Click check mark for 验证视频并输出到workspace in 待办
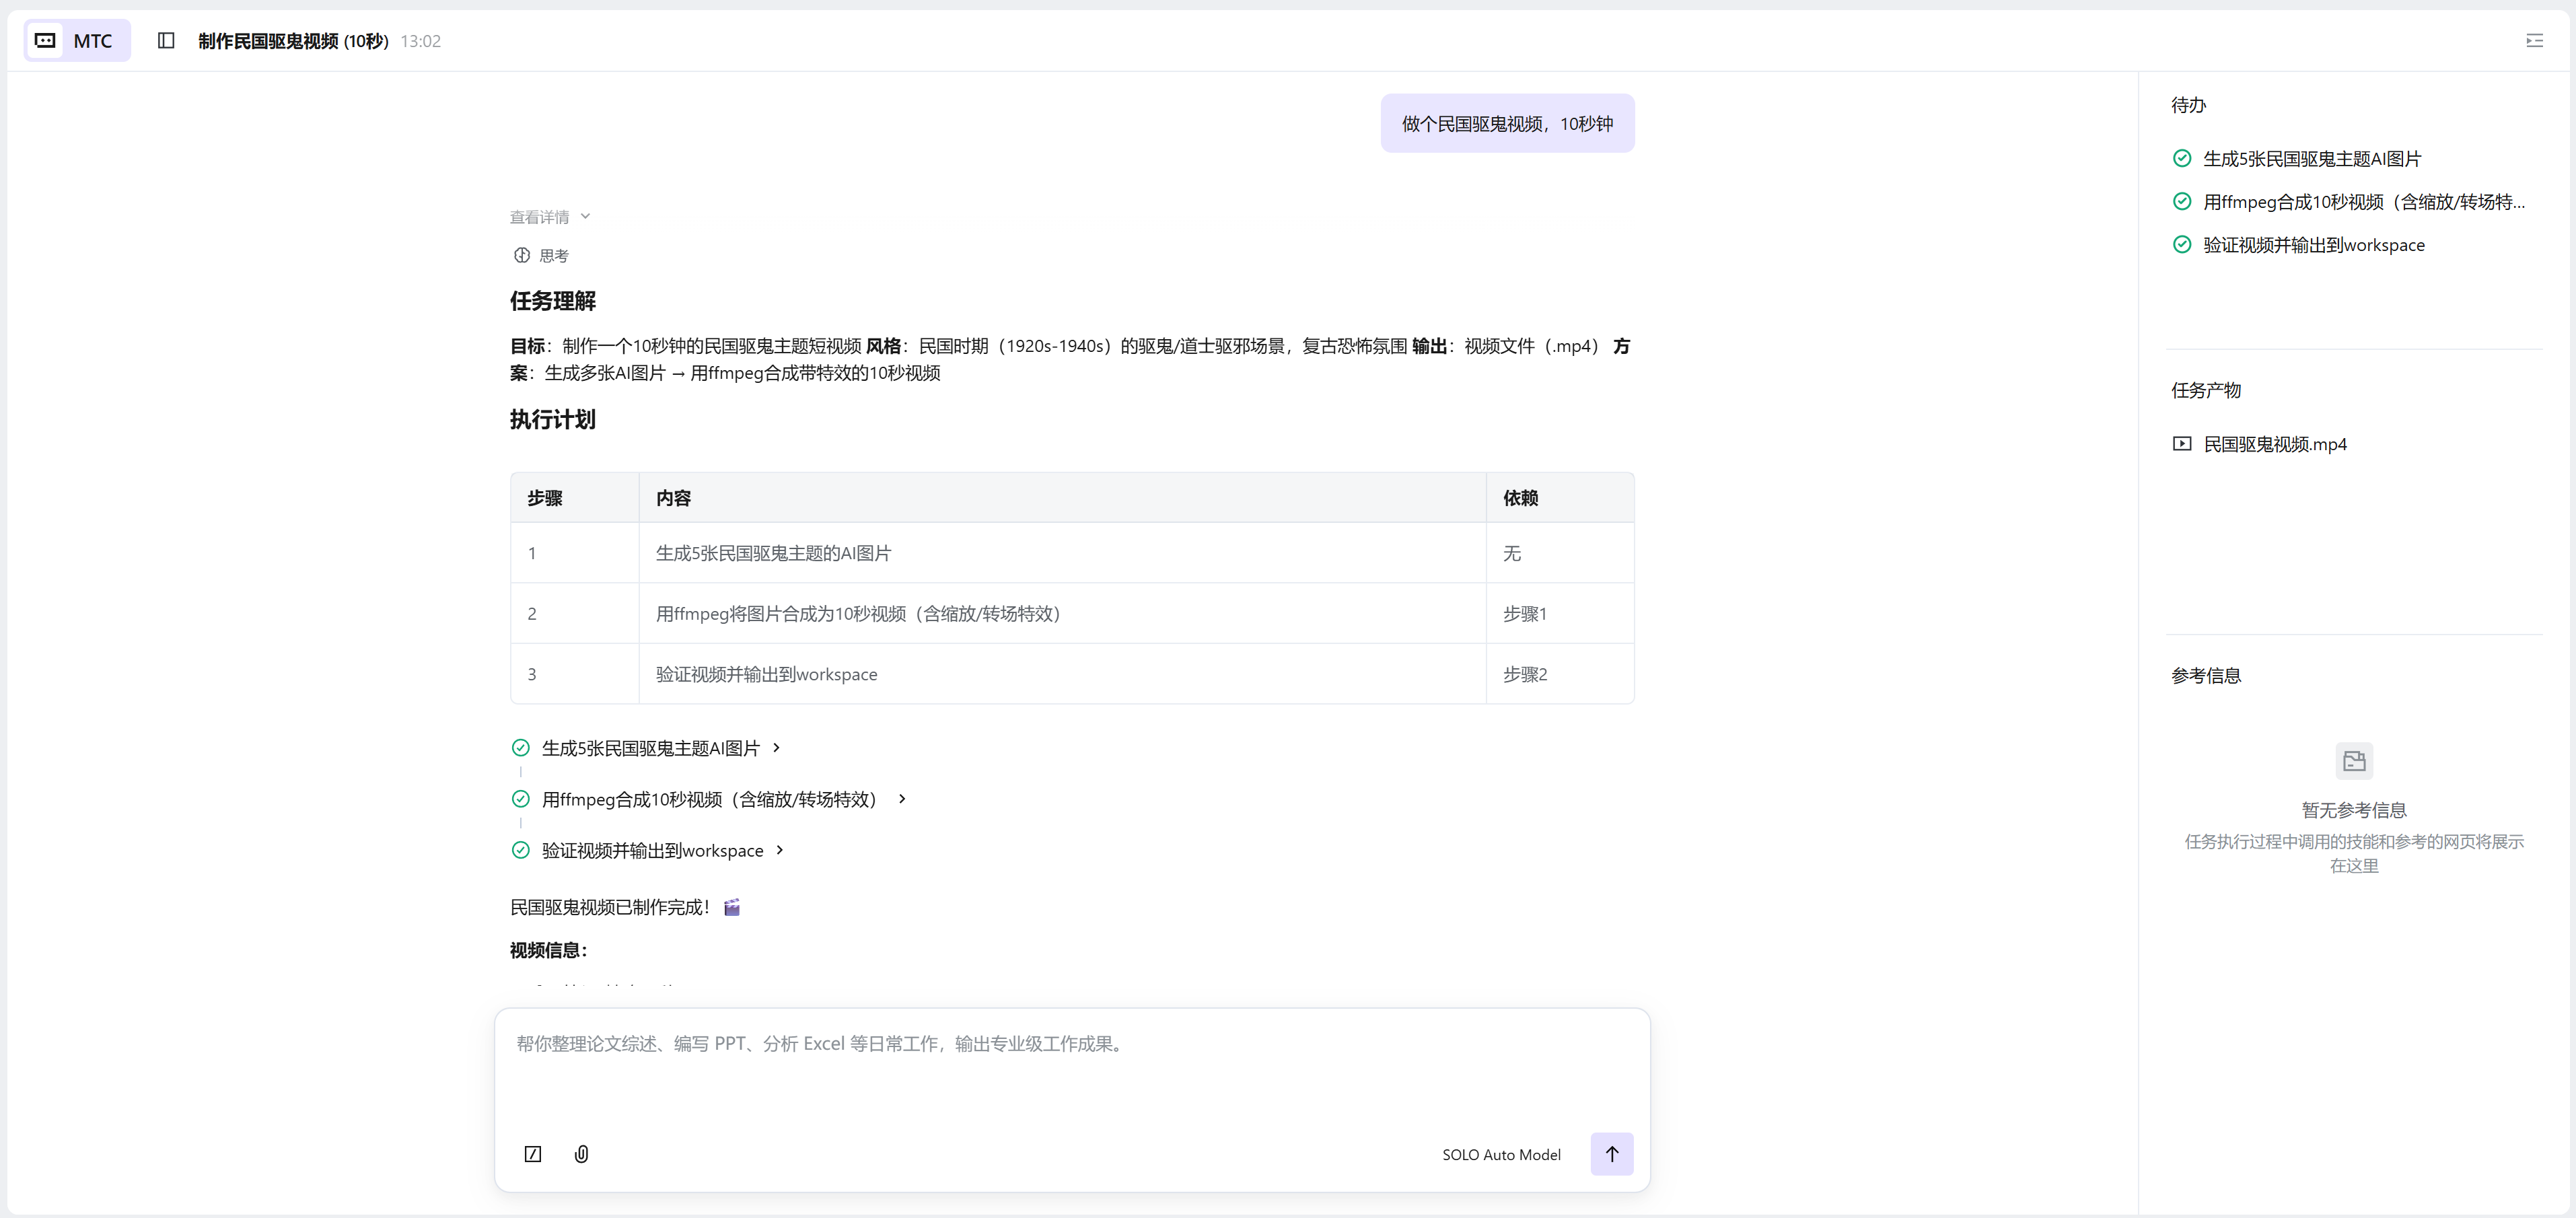Viewport: 2576px width, 1218px height. tap(2182, 244)
